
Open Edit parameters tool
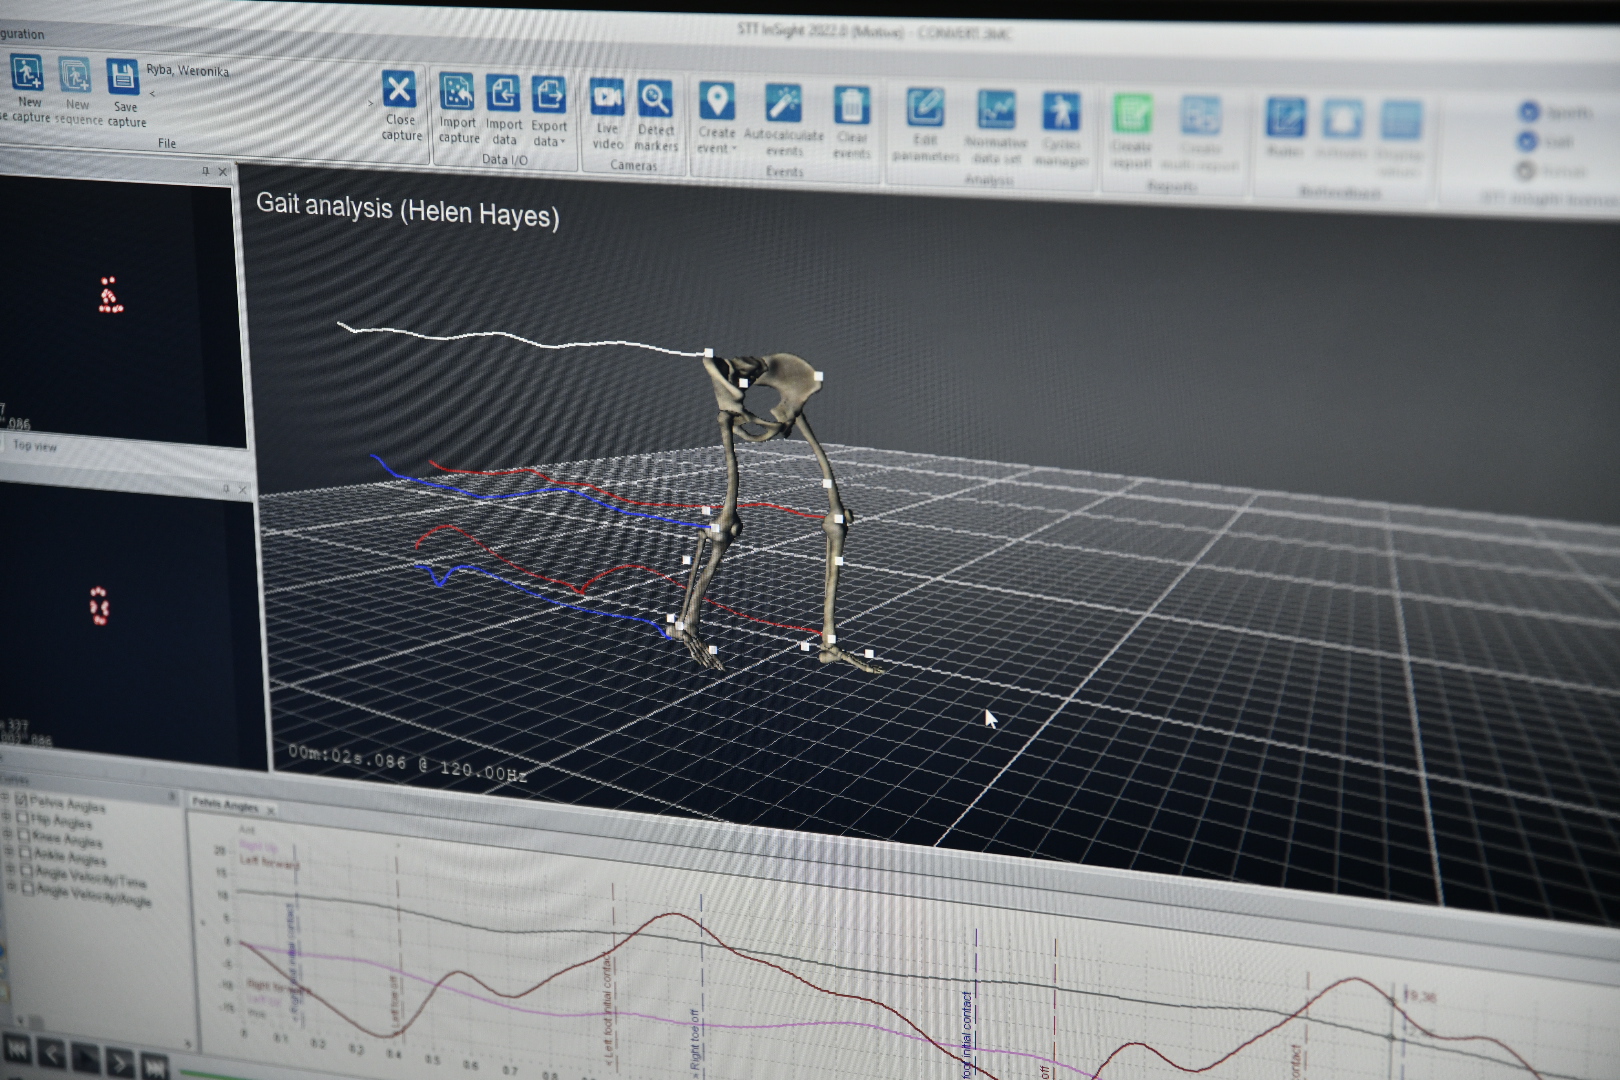[x=925, y=109]
